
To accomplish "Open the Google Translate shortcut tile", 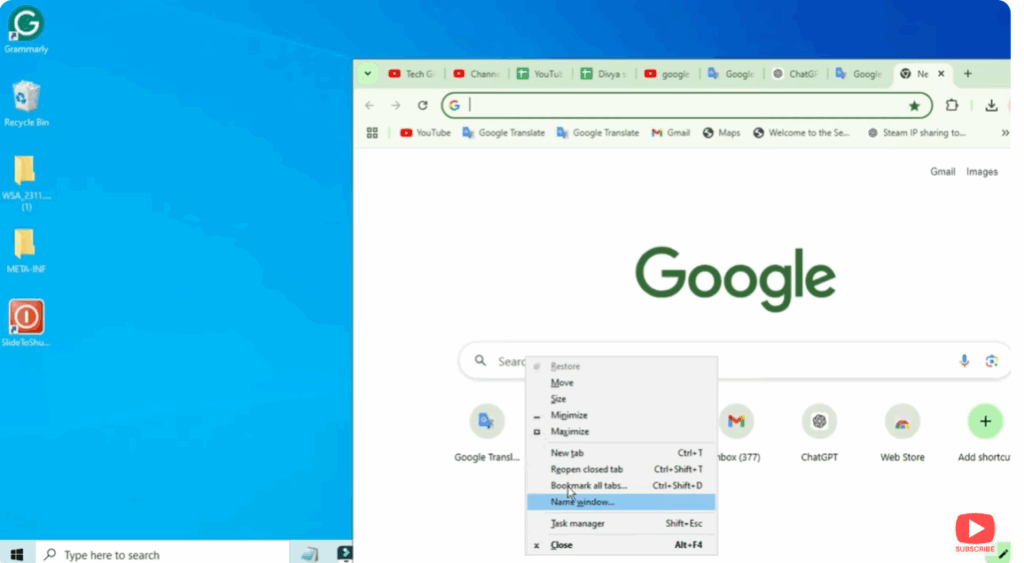I will pyautogui.click(x=487, y=433).
